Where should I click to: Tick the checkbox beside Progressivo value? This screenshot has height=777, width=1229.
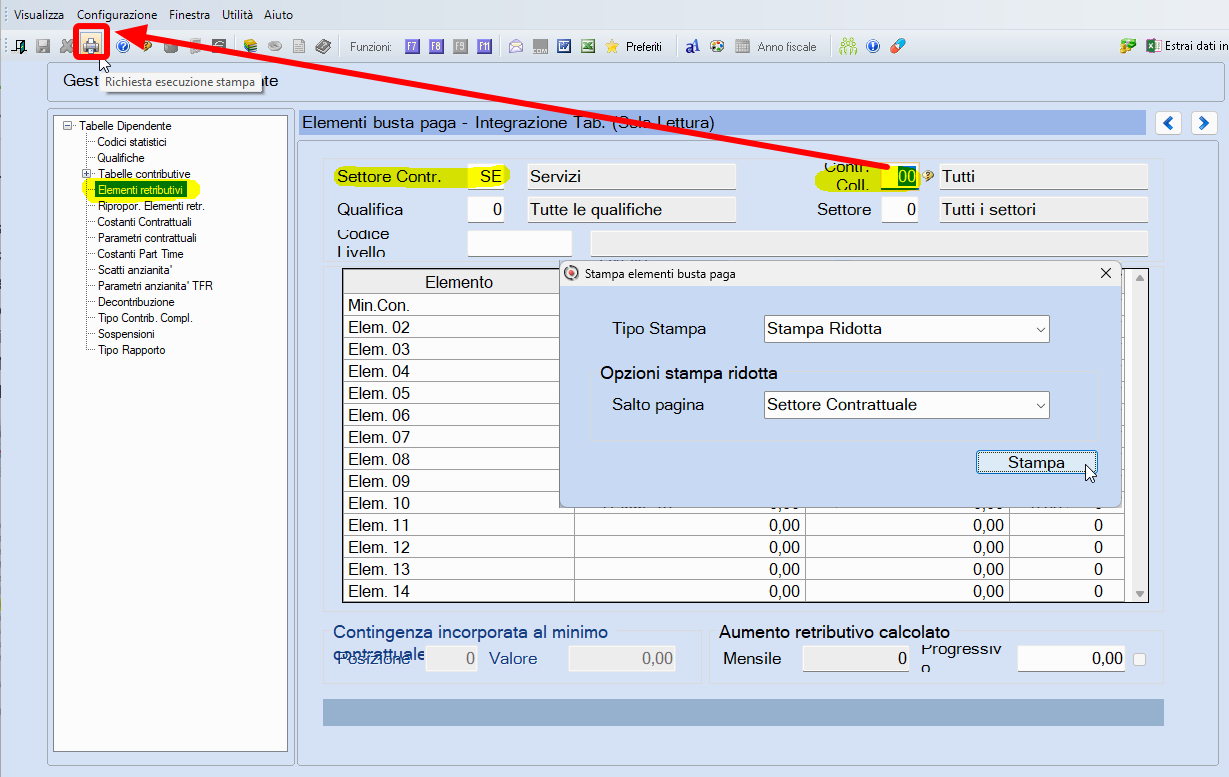coord(1139,659)
